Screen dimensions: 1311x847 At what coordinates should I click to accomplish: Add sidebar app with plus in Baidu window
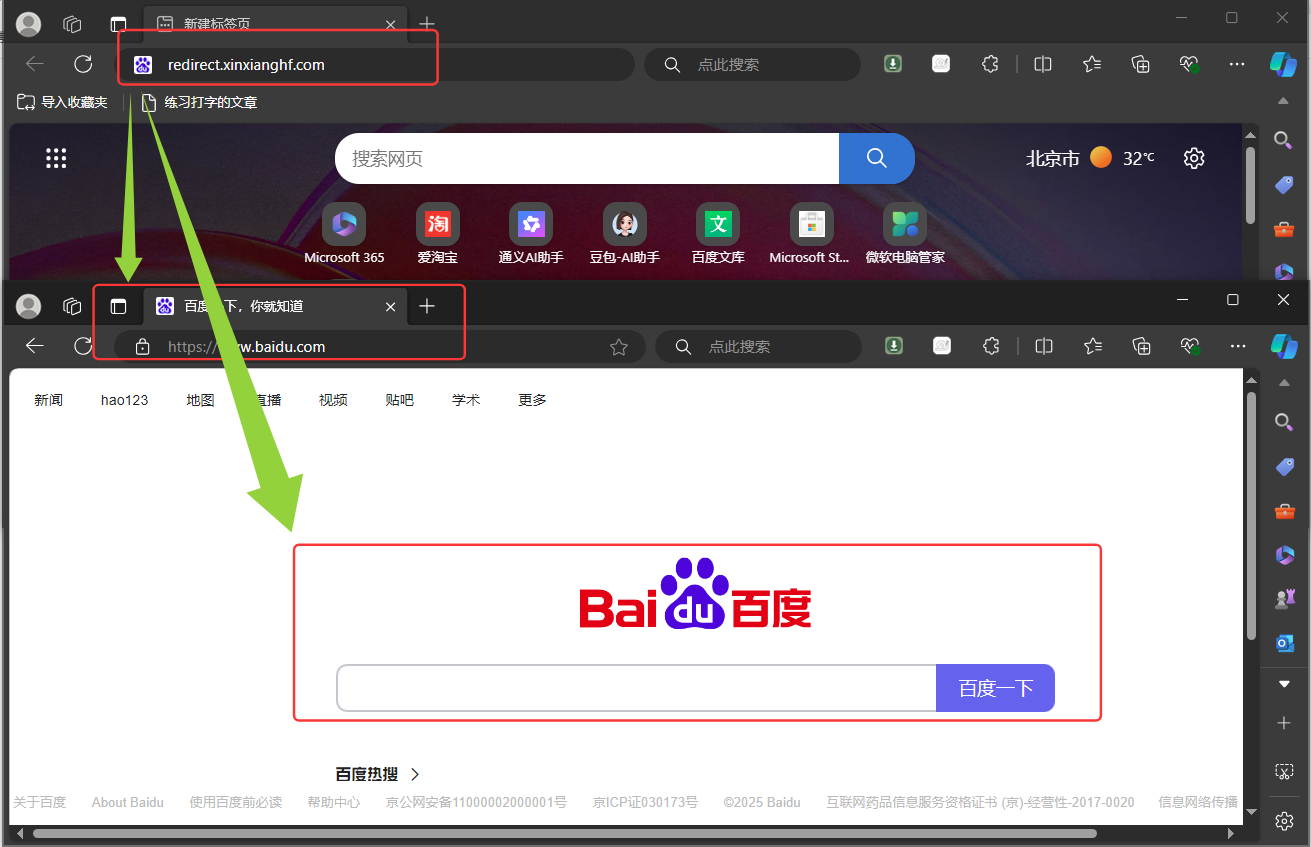tap(1284, 723)
